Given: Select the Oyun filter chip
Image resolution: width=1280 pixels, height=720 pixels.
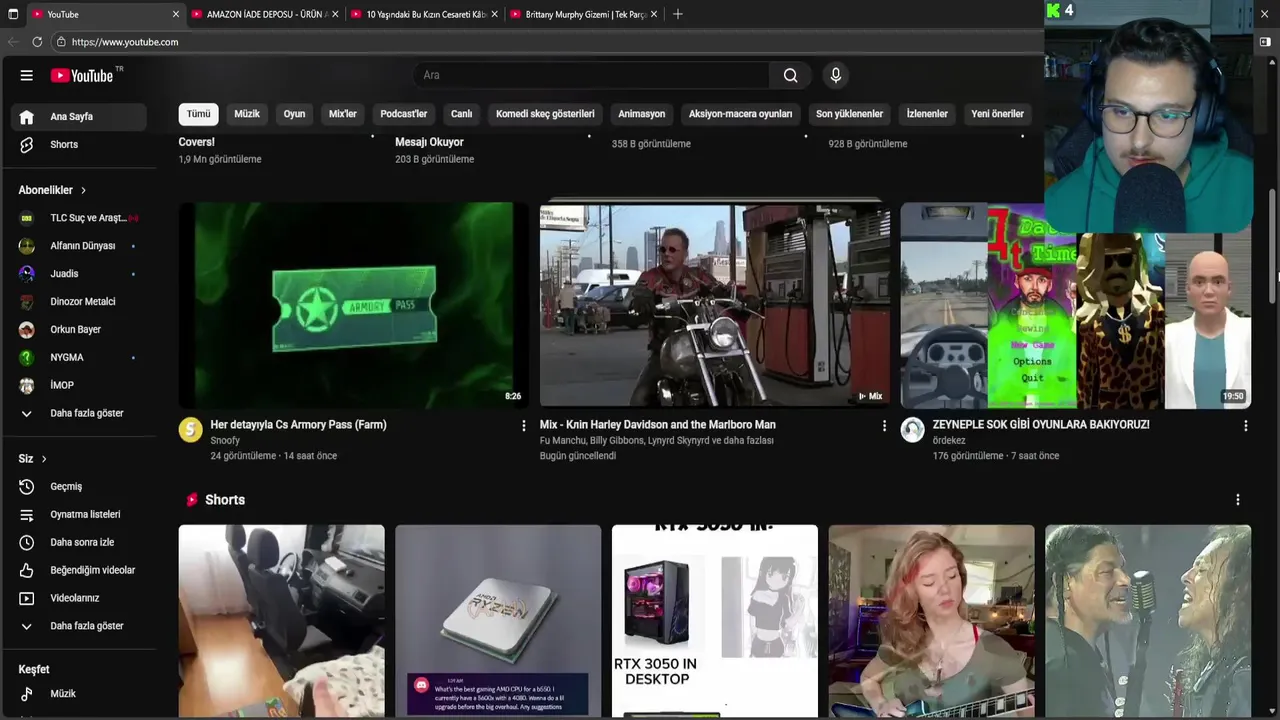Looking at the screenshot, I should coord(294,114).
